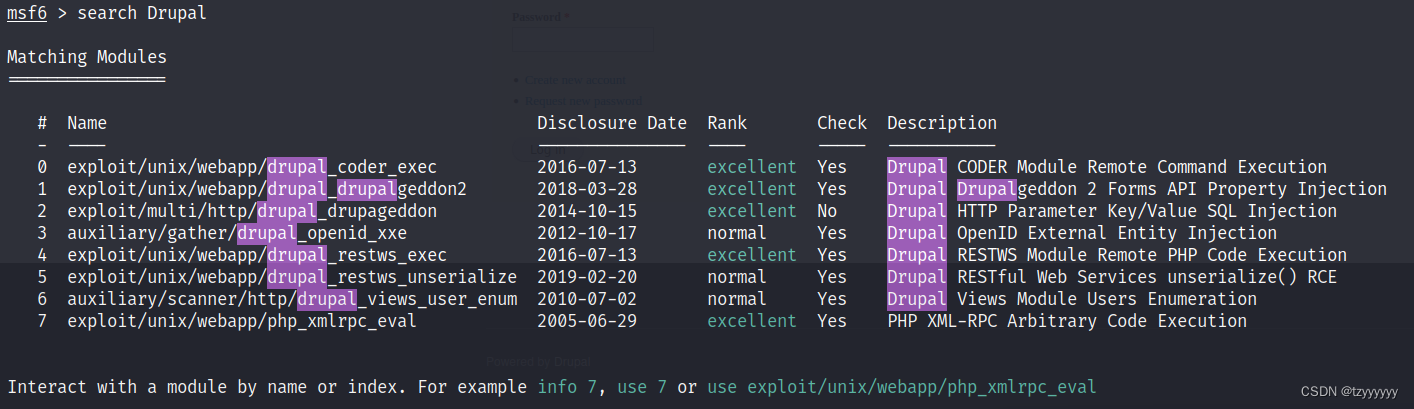This screenshot has width=1414, height=409.
Task: Click the 'Disclosure Date' column header
Action: (x=612, y=123)
